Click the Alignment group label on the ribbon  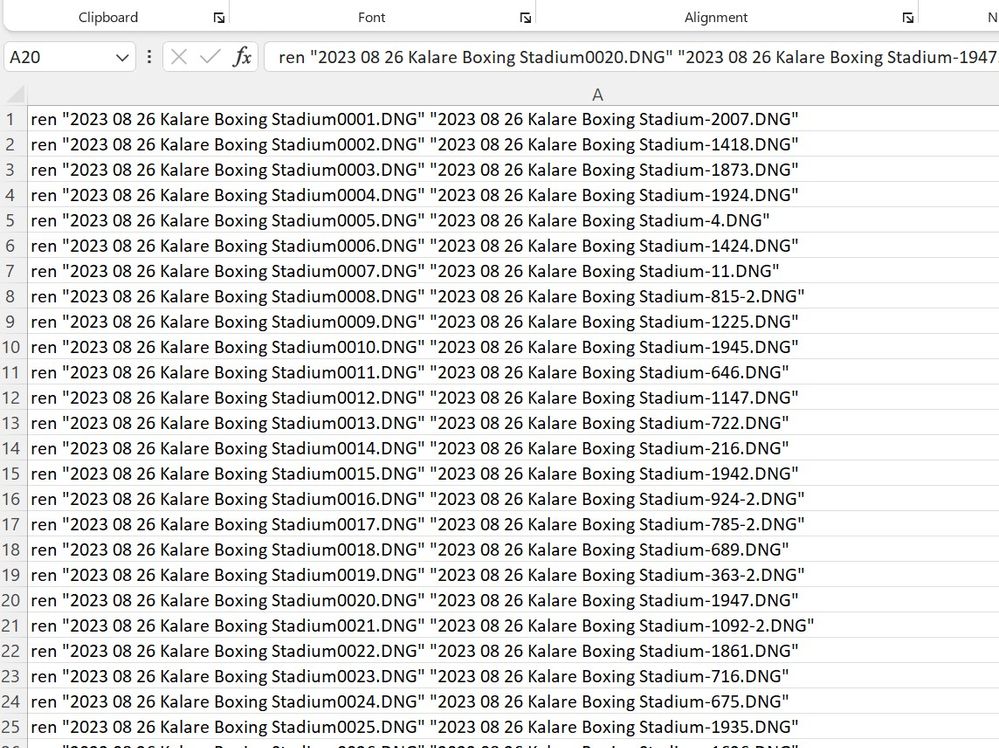tap(716, 17)
